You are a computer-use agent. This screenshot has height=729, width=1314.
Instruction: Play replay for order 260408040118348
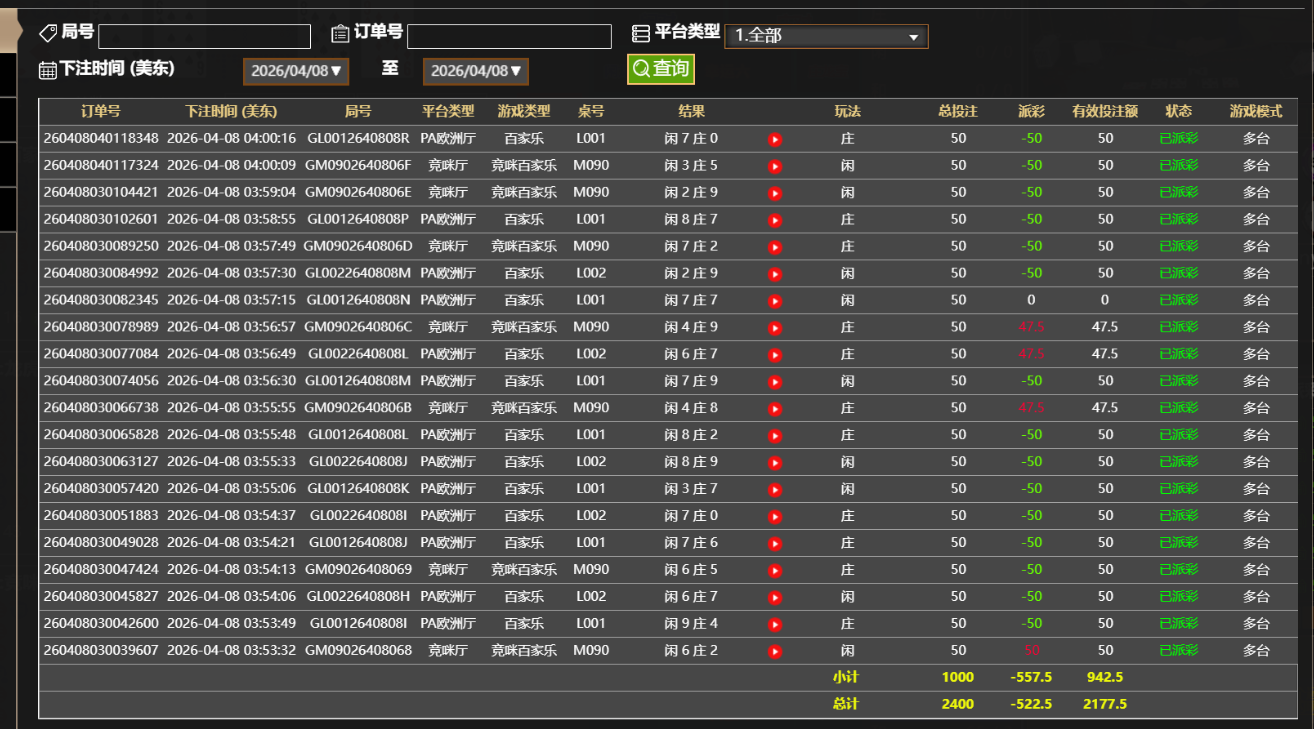(775, 139)
